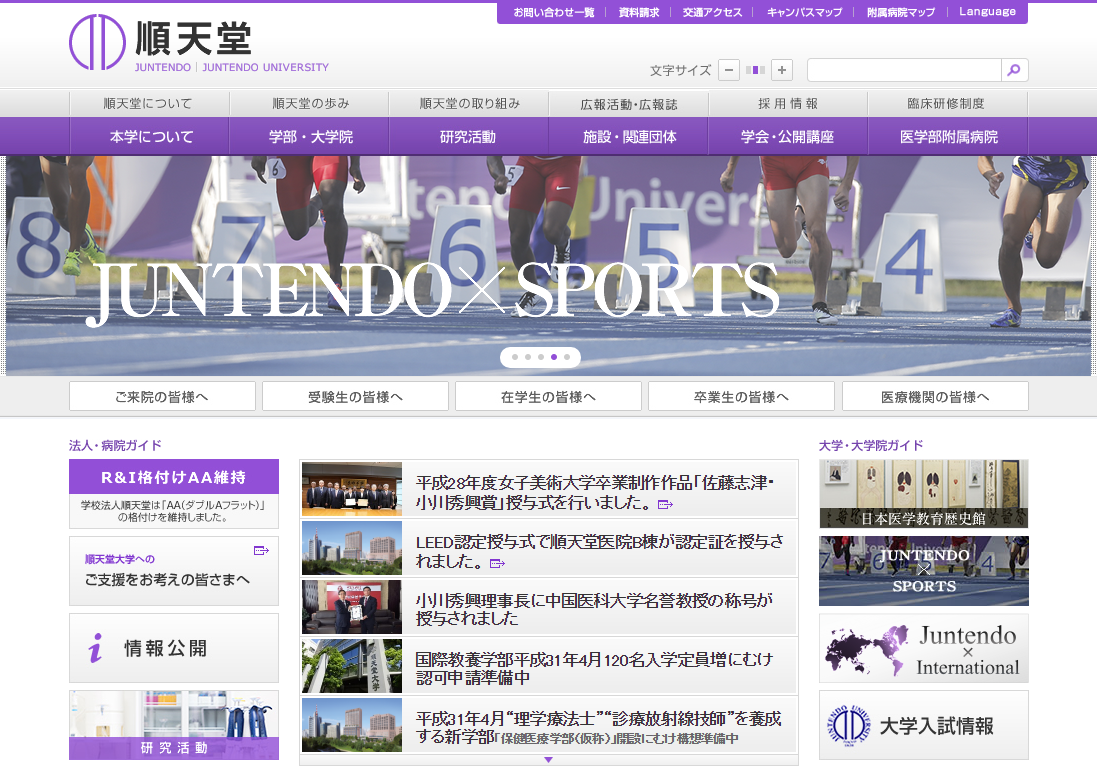Image resolution: width=1097 pixels, height=766 pixels.
Task: Click ご来院の皆様へ button
Action: (162, 397)
